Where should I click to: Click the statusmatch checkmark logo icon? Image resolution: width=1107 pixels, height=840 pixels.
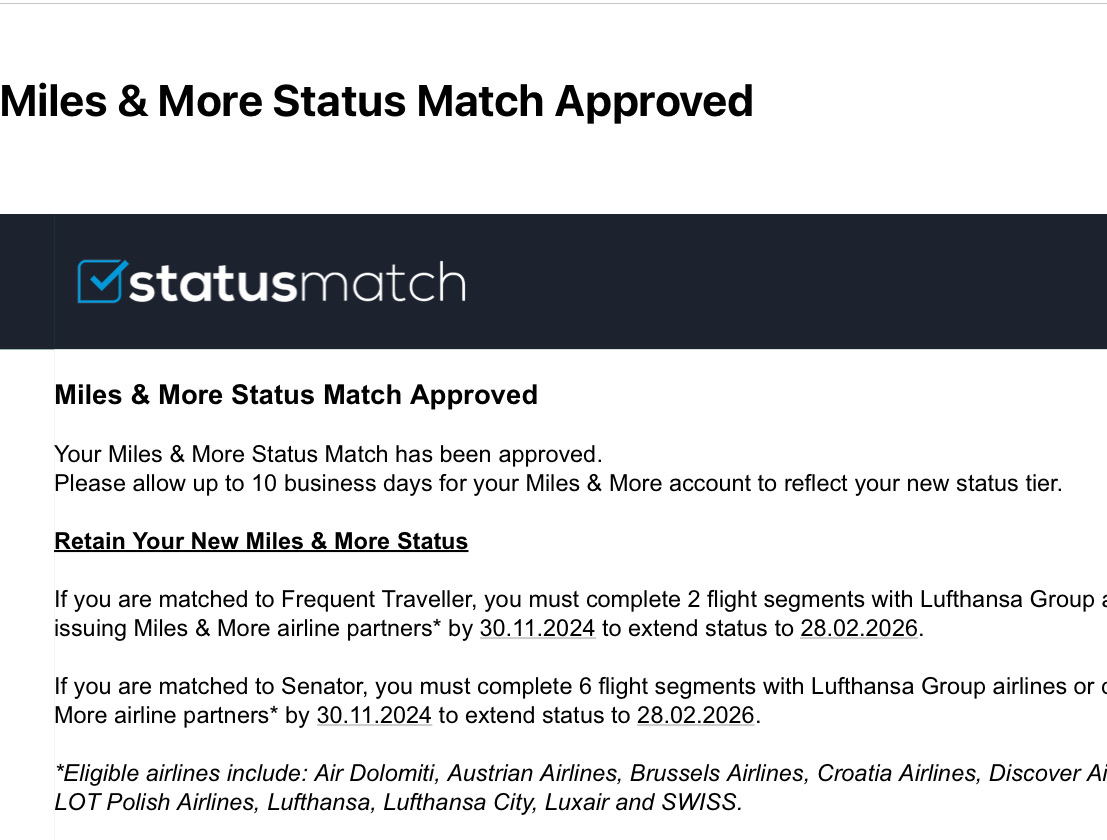tap(102, 282)
